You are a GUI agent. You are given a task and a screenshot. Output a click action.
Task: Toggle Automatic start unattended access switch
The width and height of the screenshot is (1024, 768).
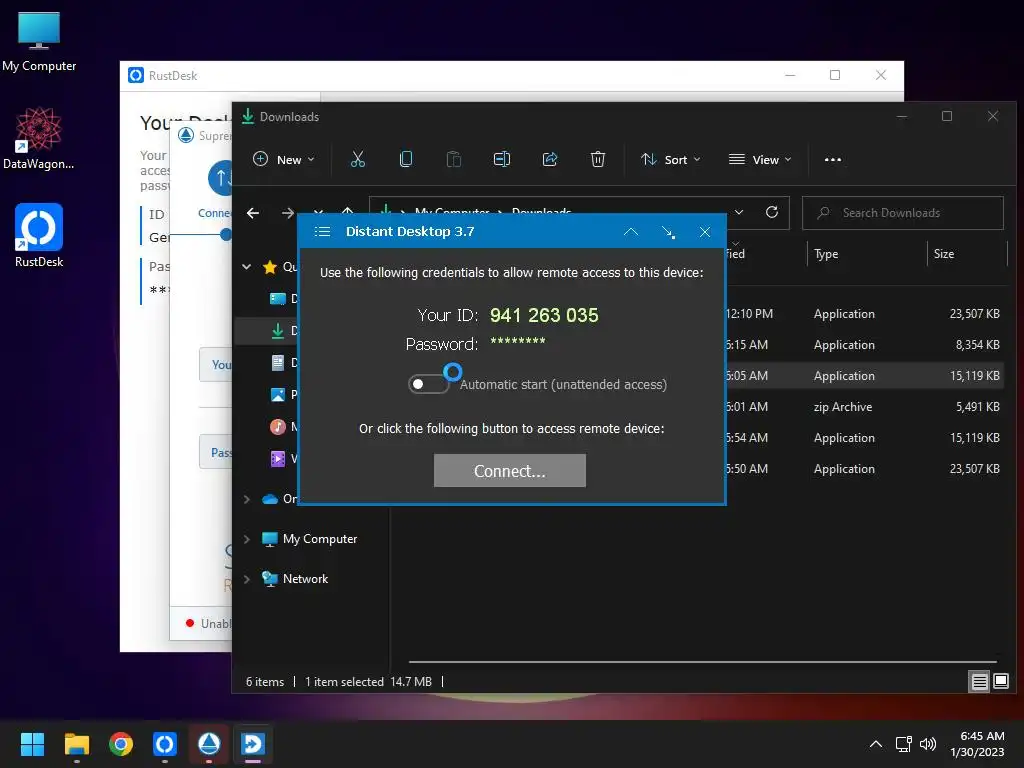point(429,384)
